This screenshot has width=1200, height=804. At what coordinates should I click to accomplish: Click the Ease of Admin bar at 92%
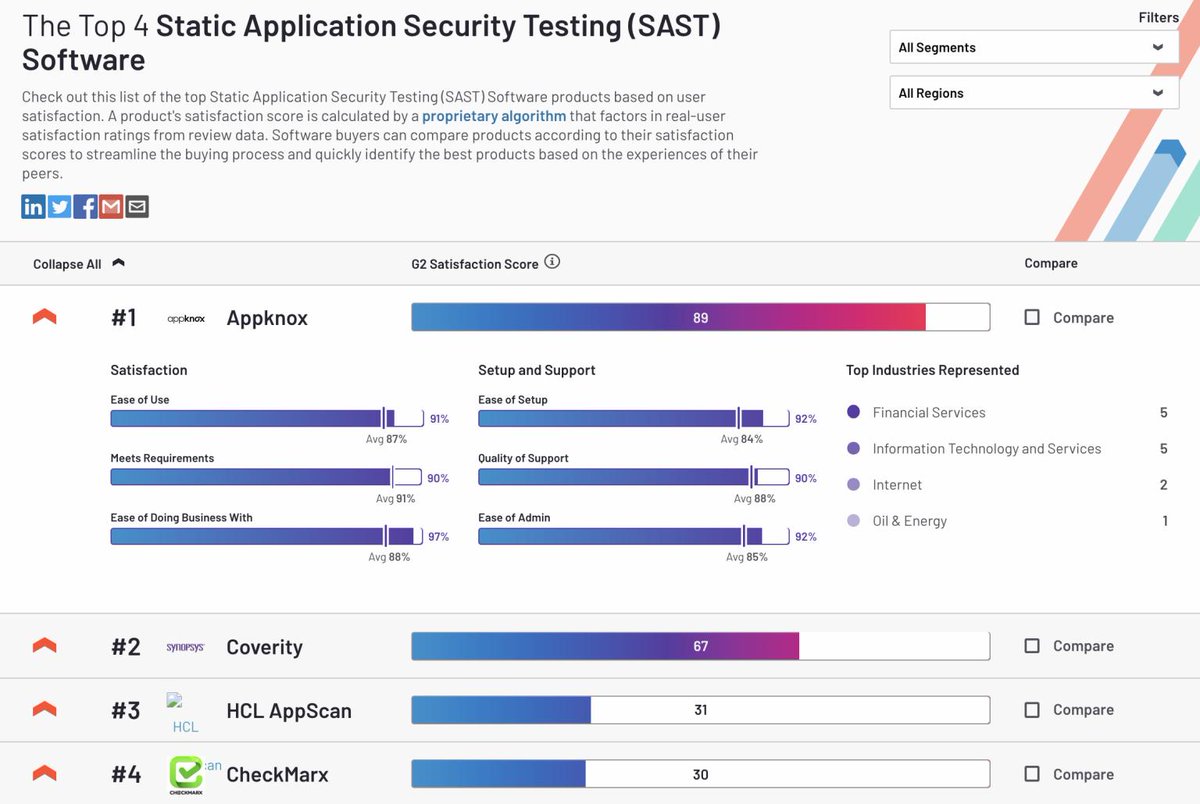[x=634, y=536]
